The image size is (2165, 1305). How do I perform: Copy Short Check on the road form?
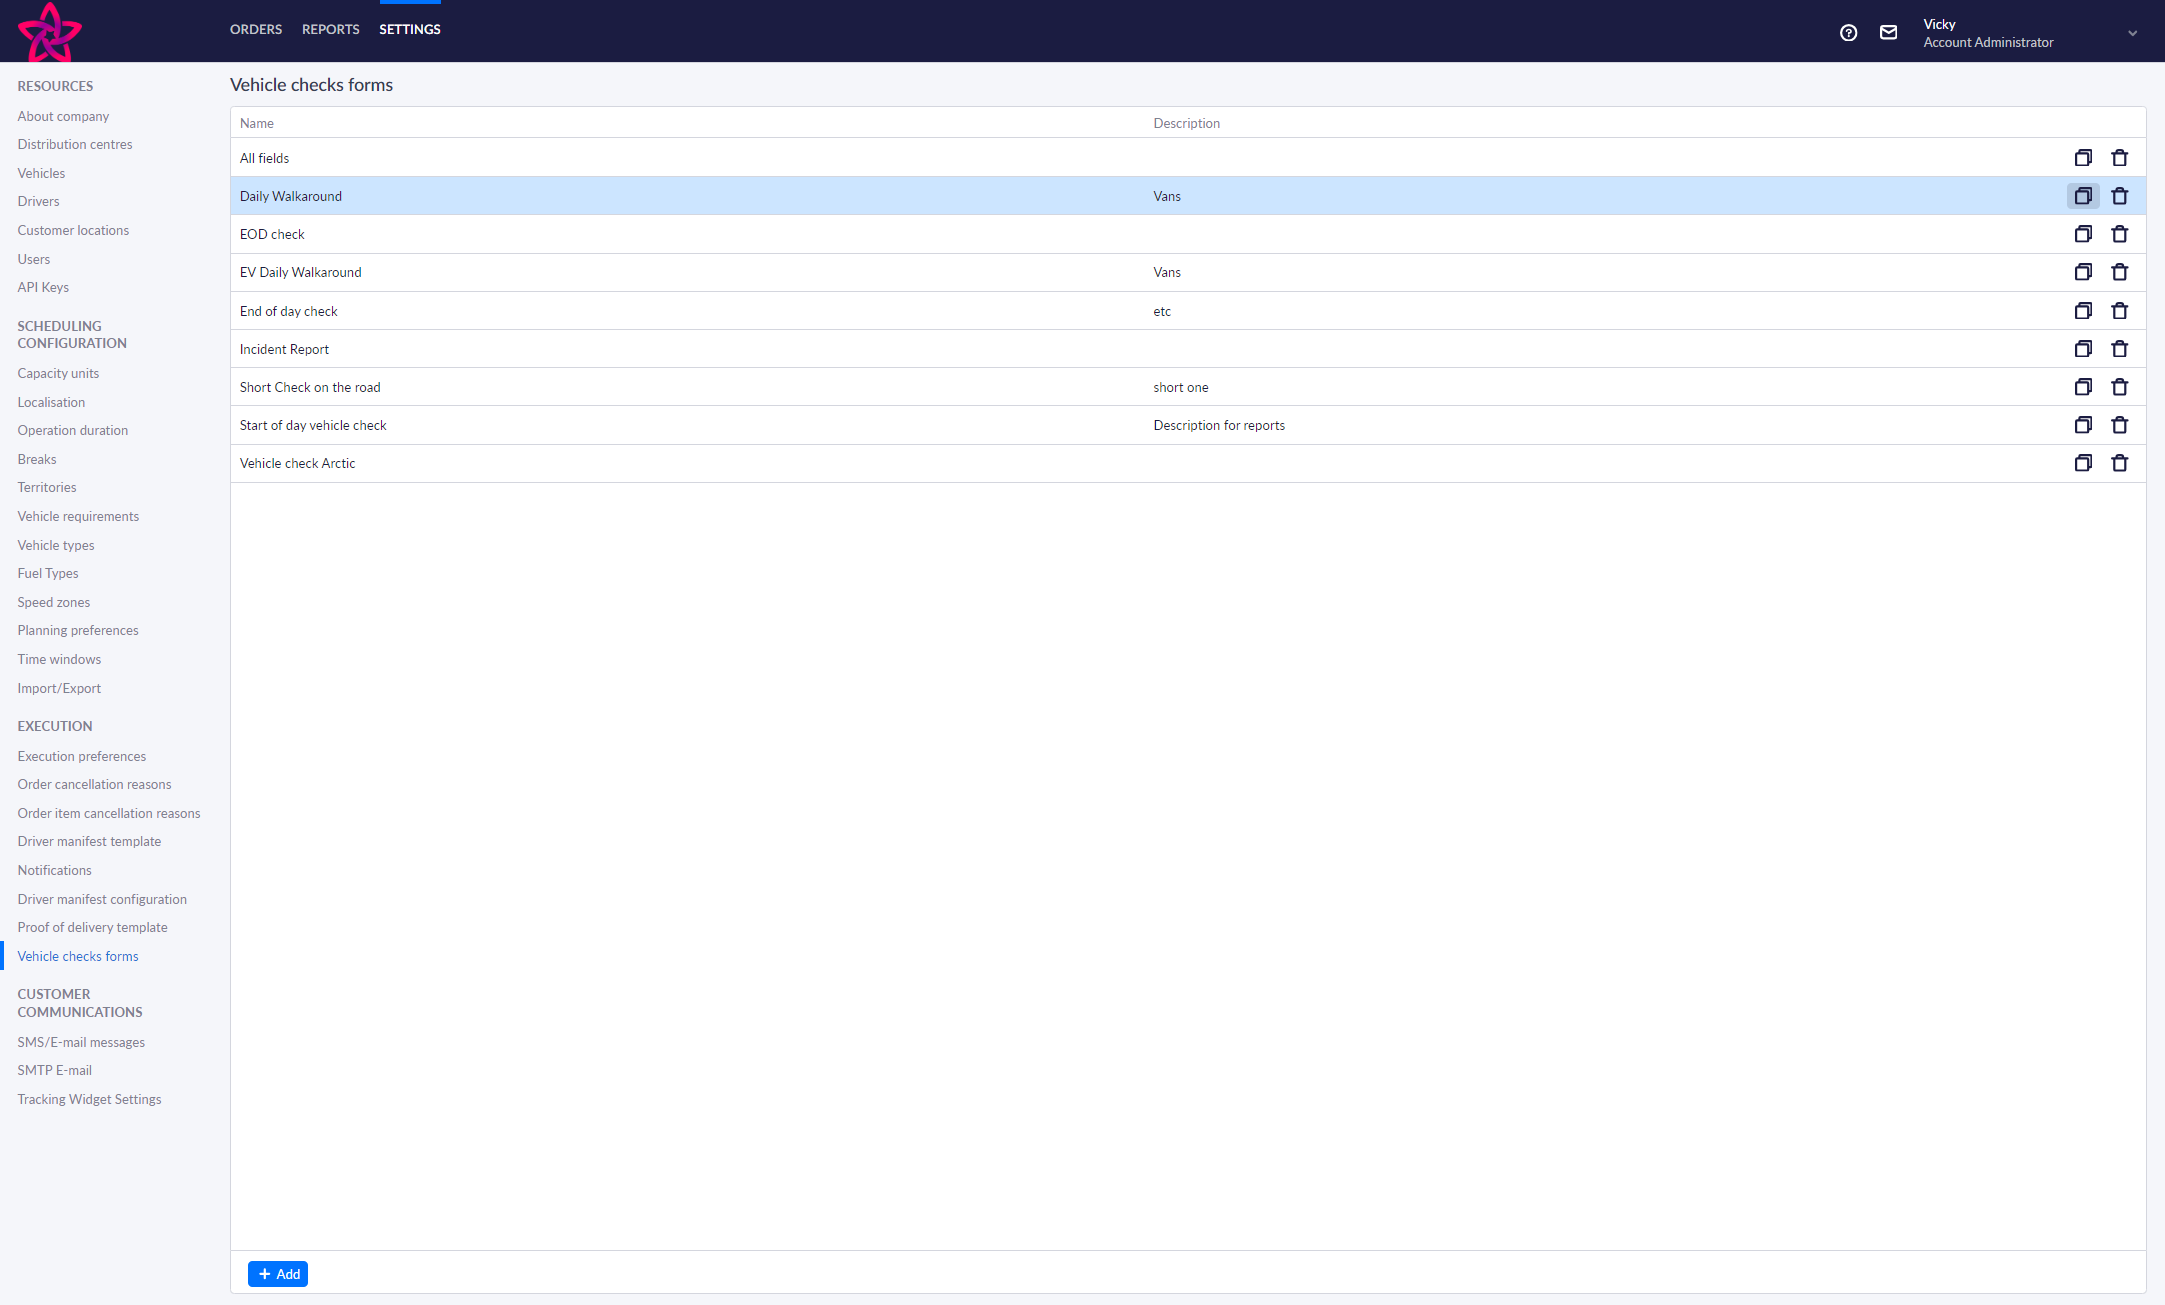(2083, 387)
